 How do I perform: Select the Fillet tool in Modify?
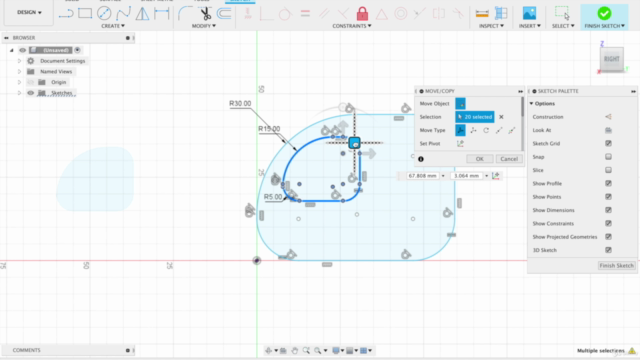[184, 13]
